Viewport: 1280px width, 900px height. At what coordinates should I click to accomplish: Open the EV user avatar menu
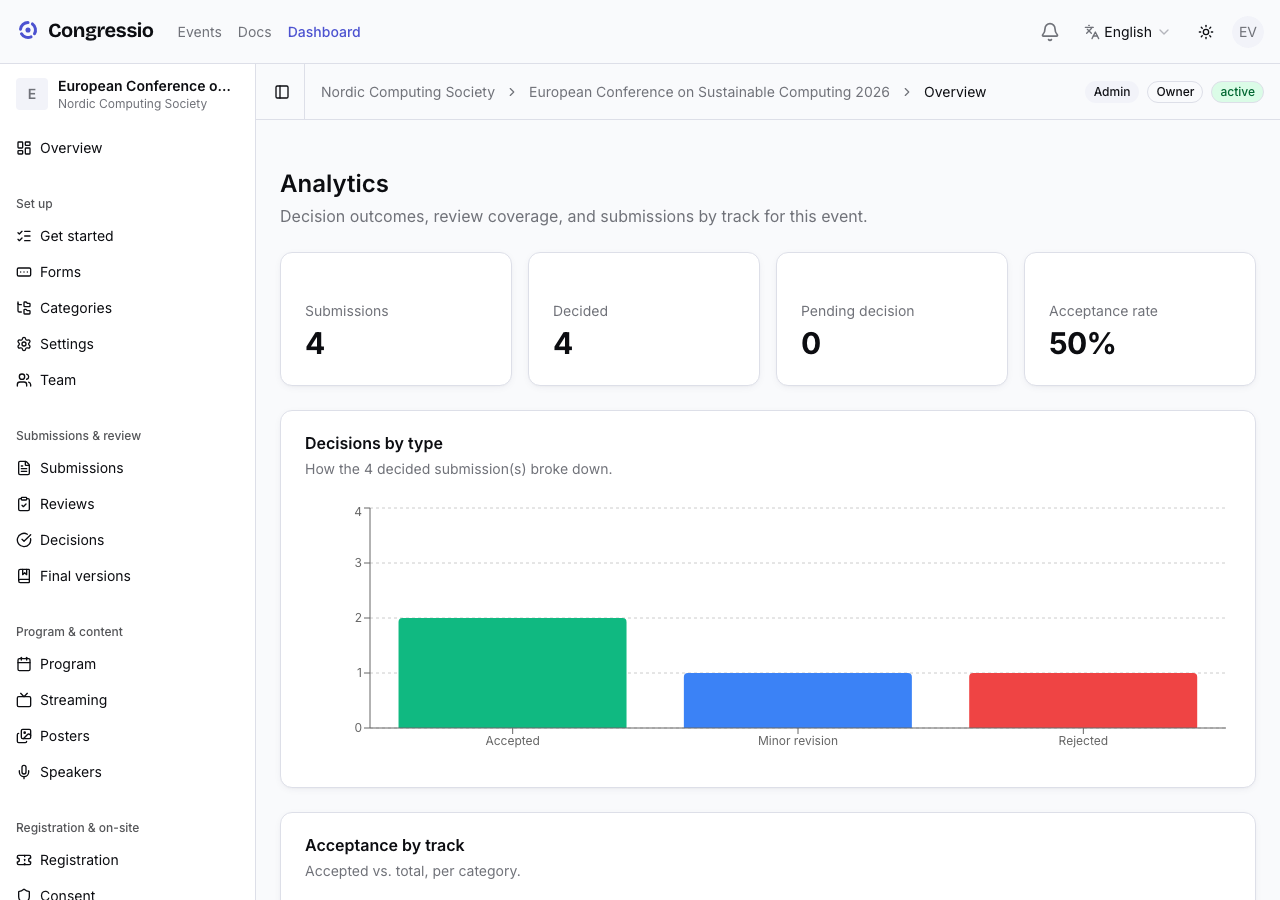coord(1248,32)
